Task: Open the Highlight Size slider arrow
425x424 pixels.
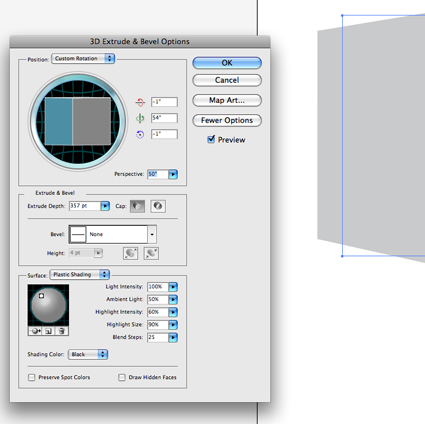Action: click(173, 325)
